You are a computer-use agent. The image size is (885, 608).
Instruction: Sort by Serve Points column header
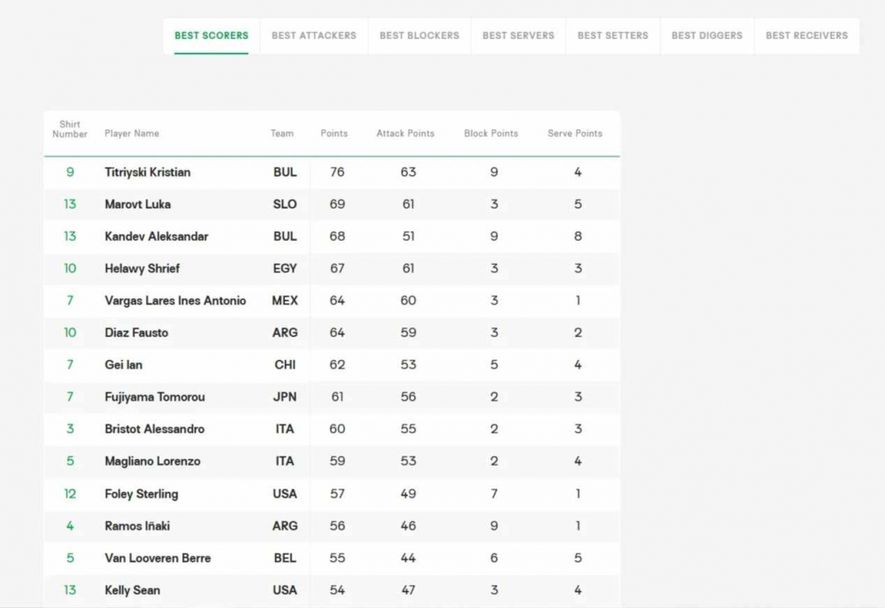[575, 134]
